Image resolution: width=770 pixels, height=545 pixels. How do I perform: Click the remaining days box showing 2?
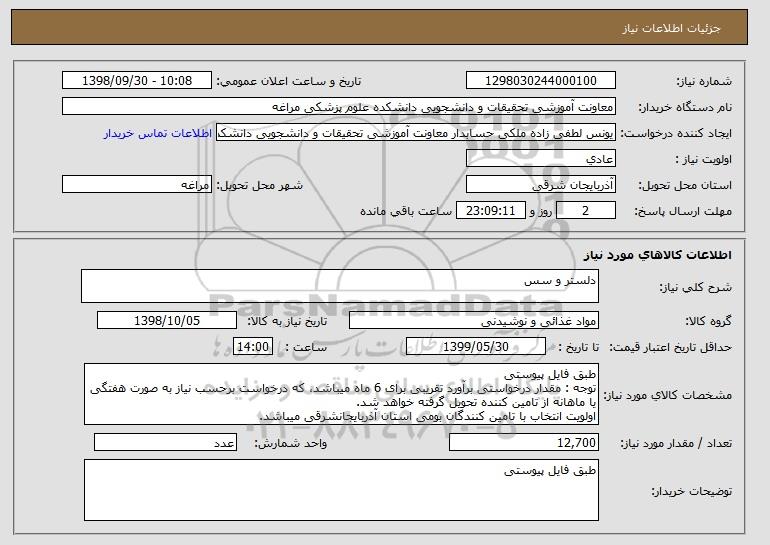585,211
